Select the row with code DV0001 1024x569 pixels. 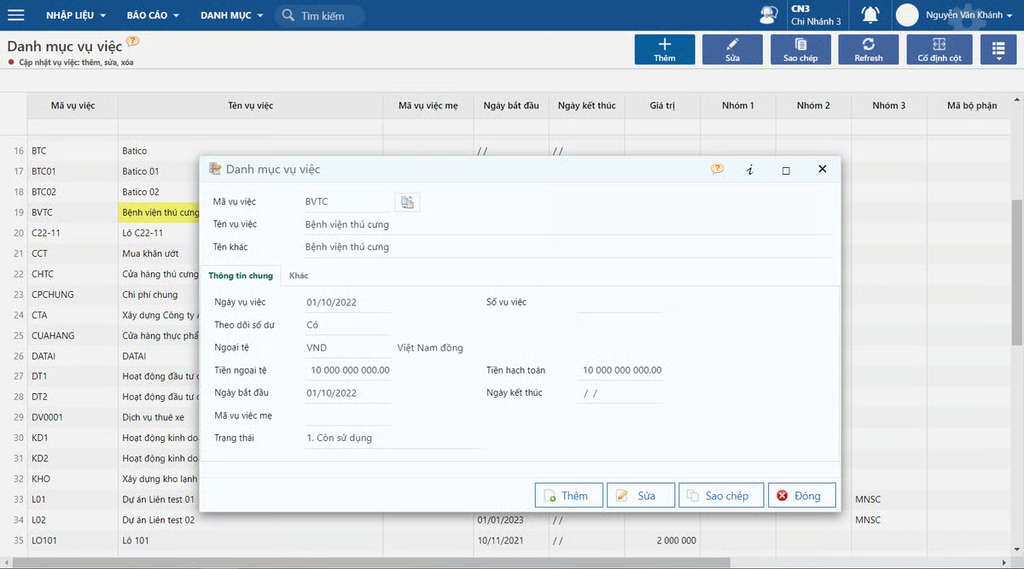[x=47, y=417]
